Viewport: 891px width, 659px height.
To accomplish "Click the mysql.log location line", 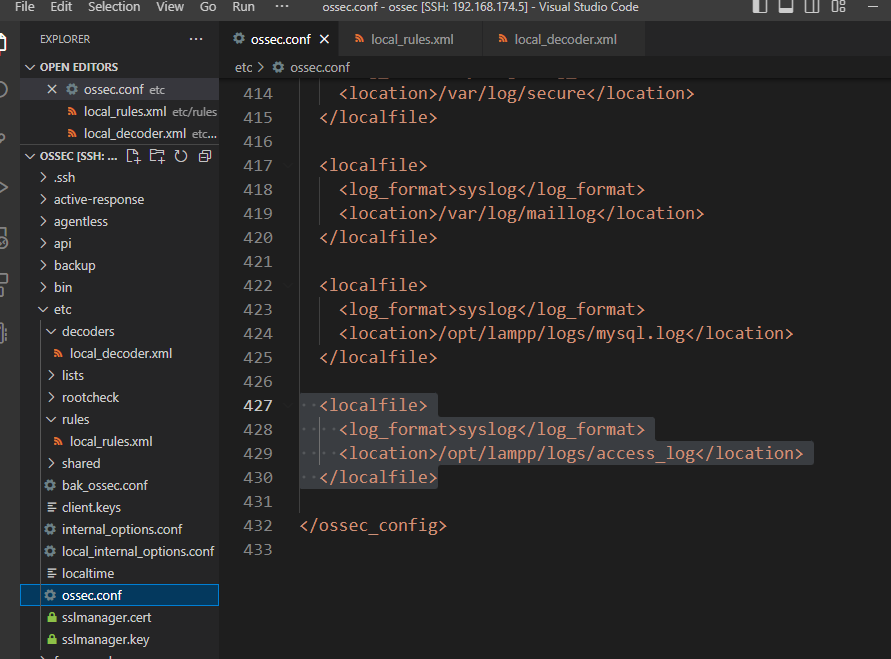I will (x=566, y=333).
